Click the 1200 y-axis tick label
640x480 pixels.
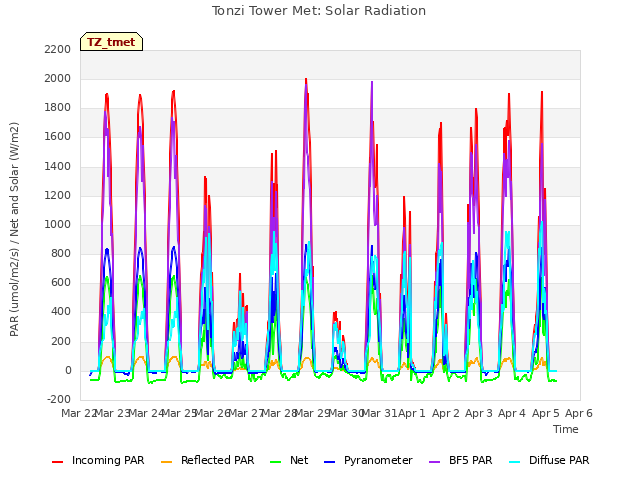(58, 196)
